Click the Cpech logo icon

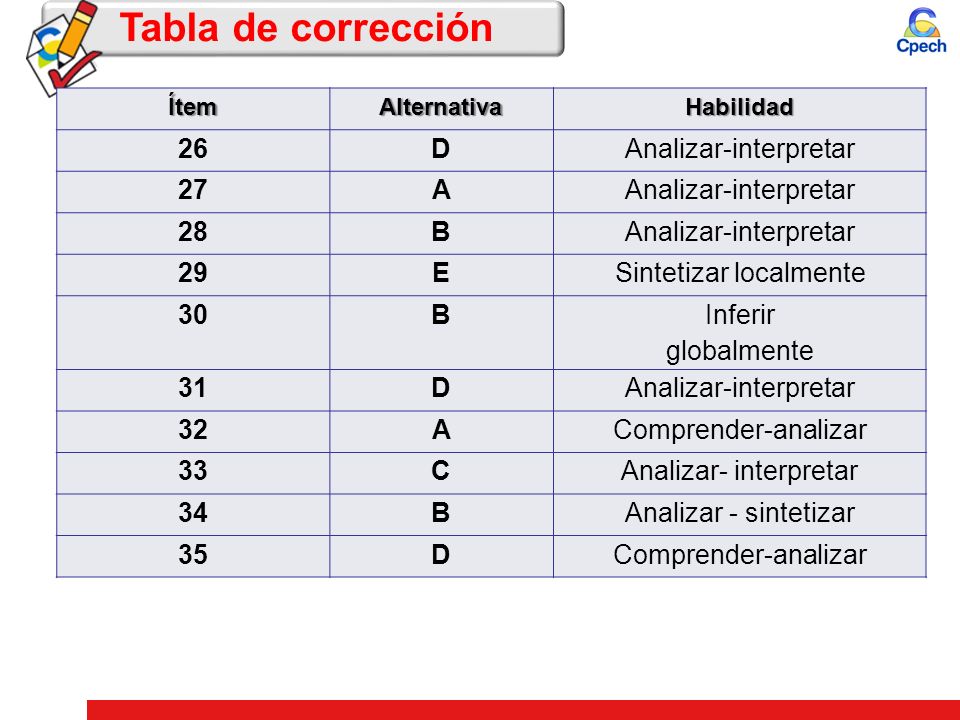921,31
